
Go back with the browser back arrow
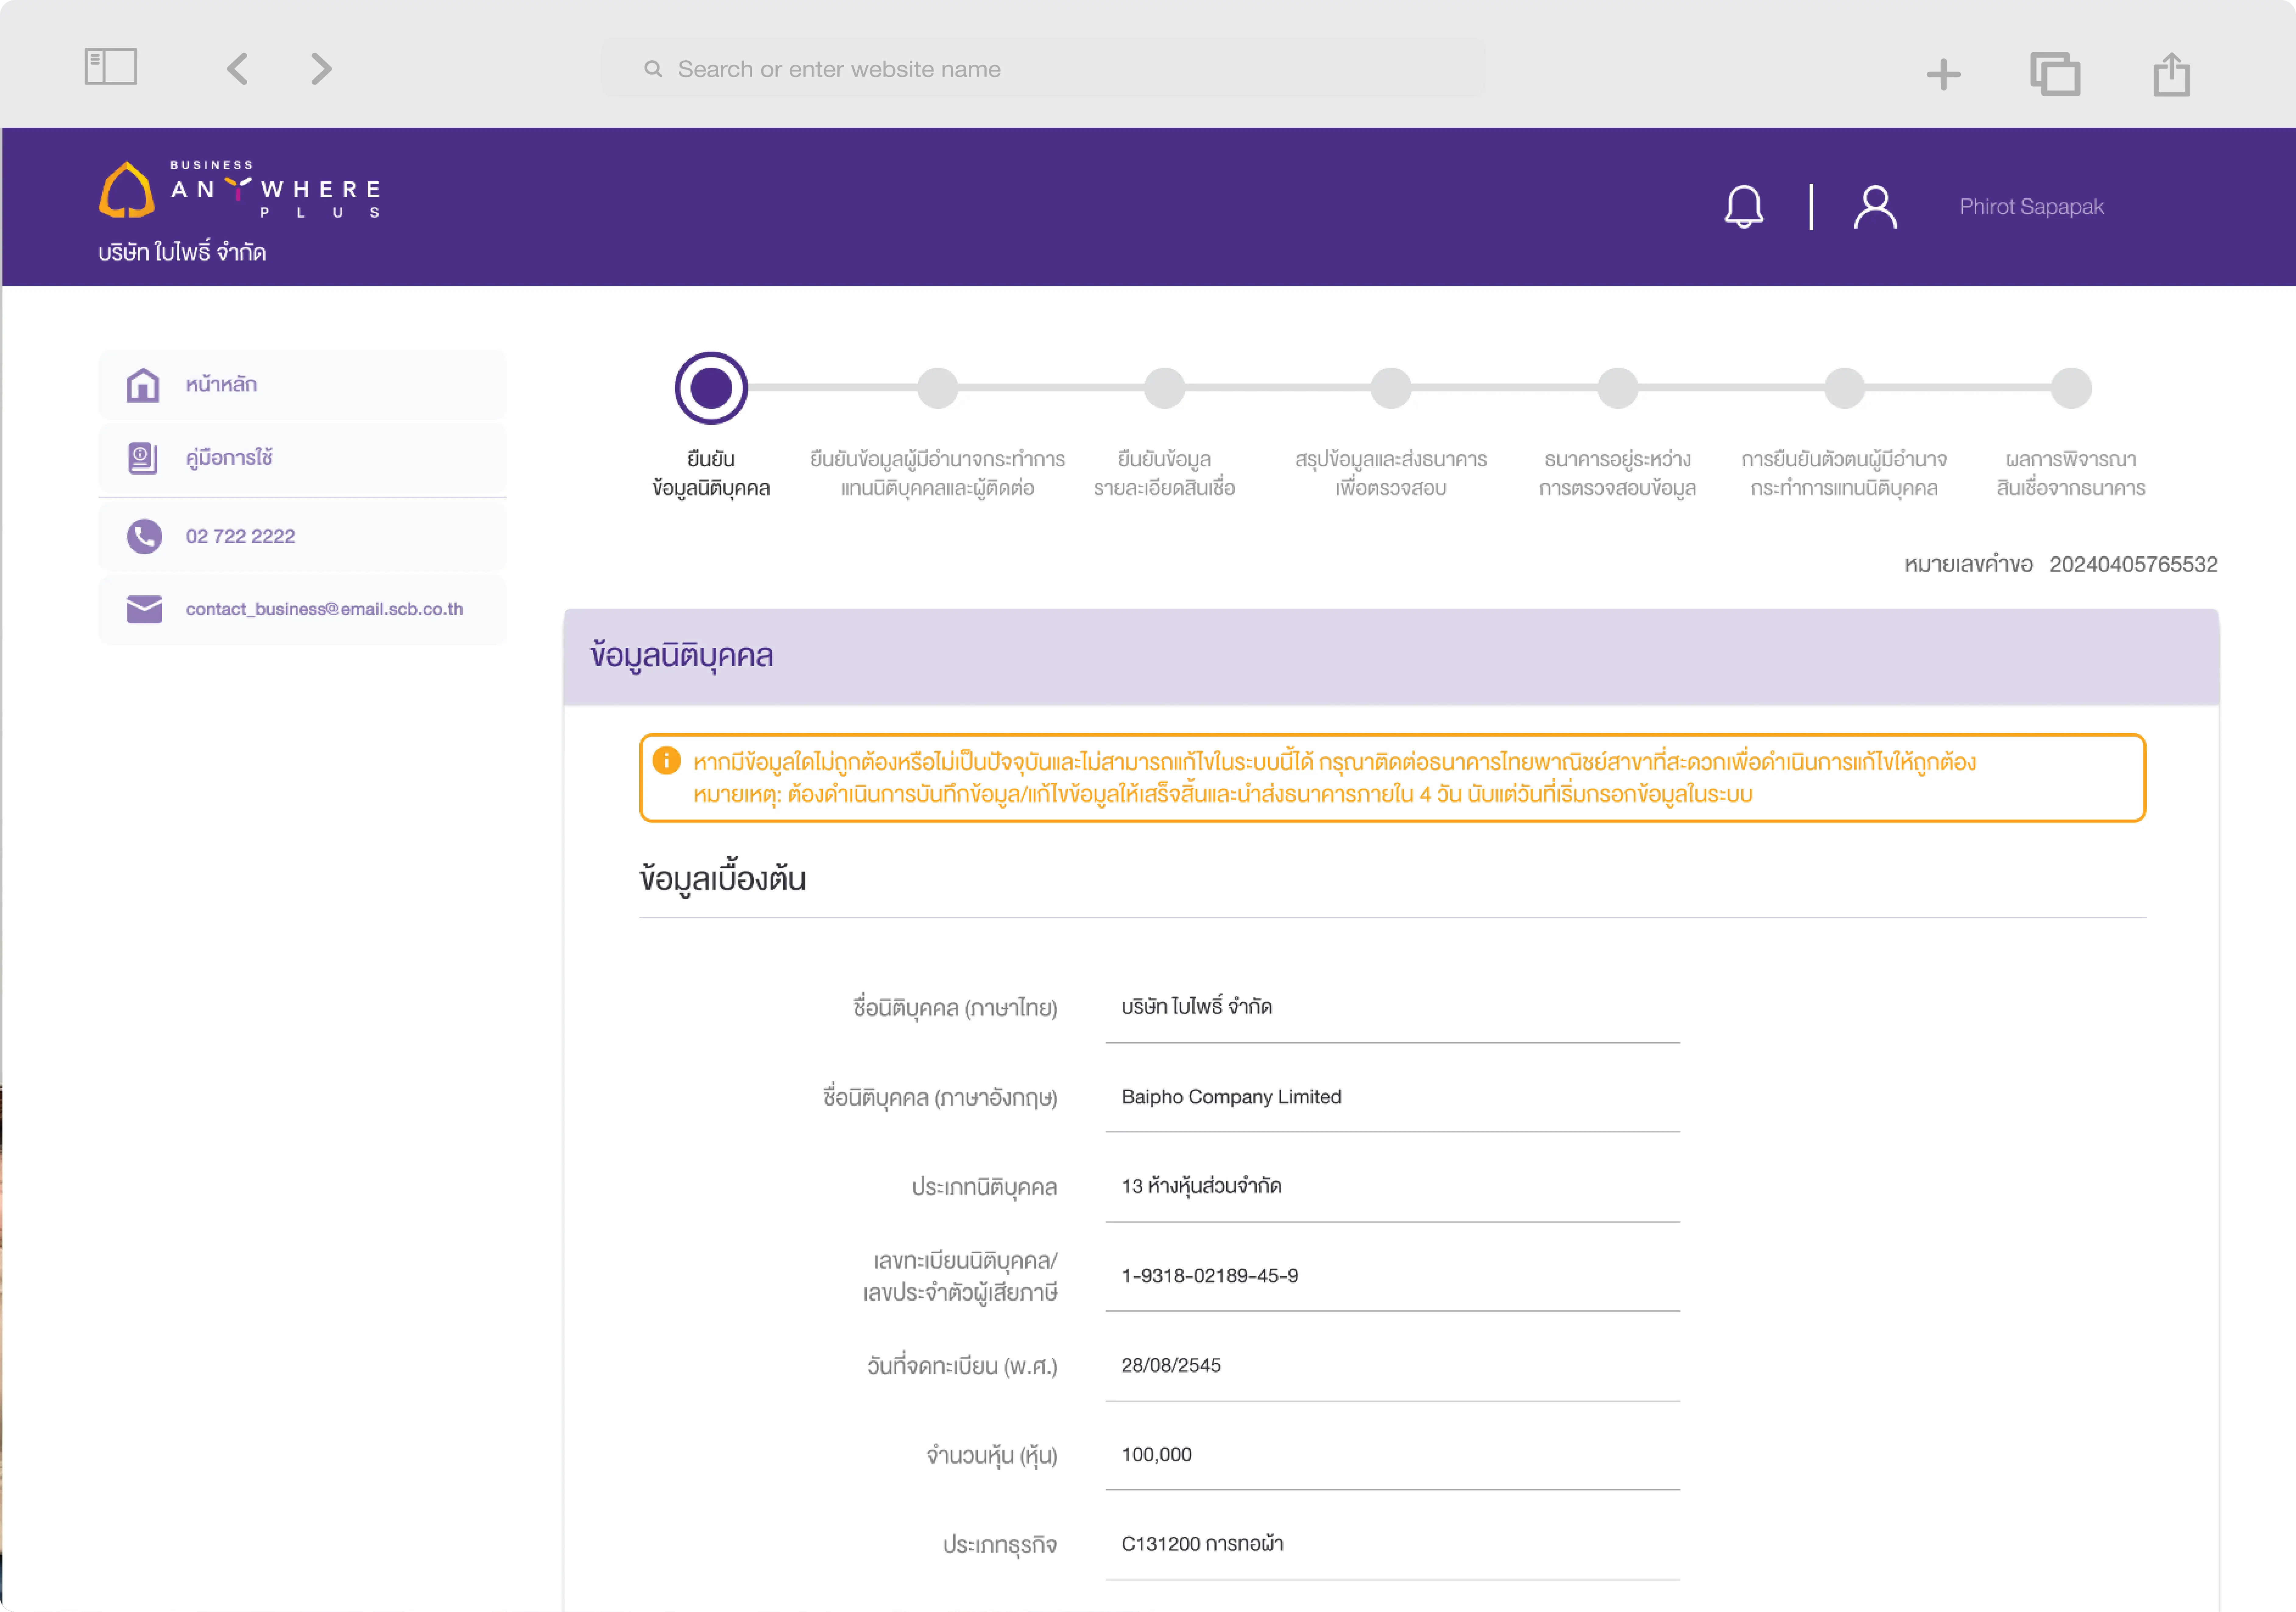coord(237,69)
